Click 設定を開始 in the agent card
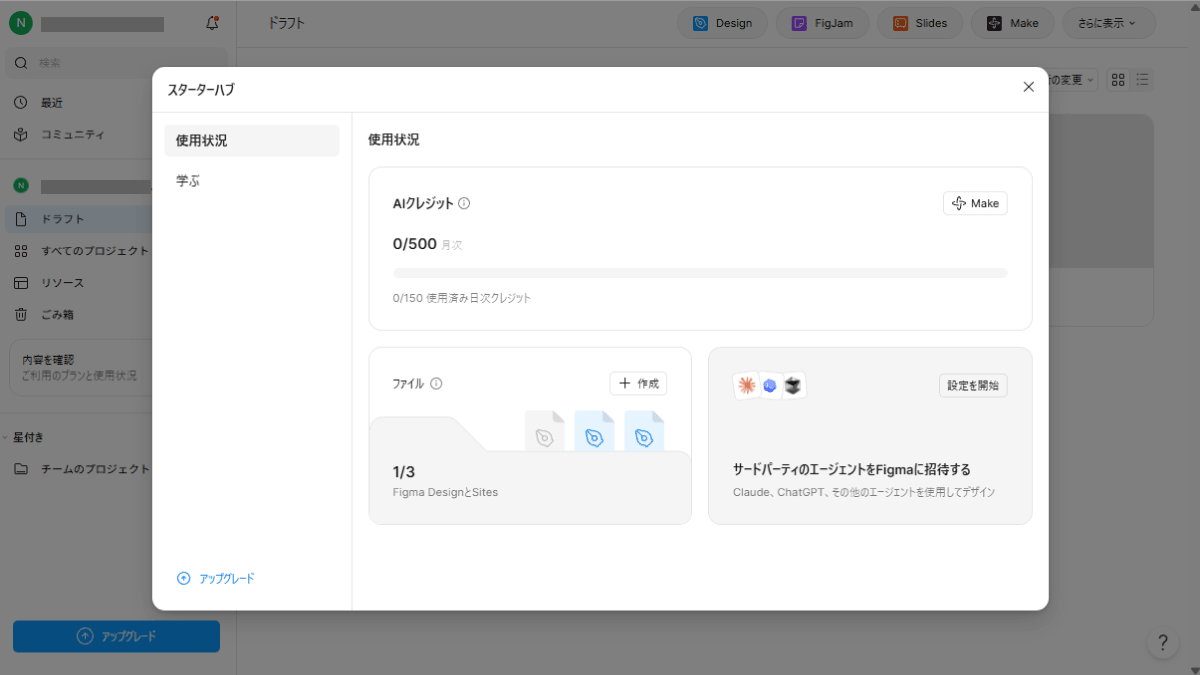 pos(973,385)
